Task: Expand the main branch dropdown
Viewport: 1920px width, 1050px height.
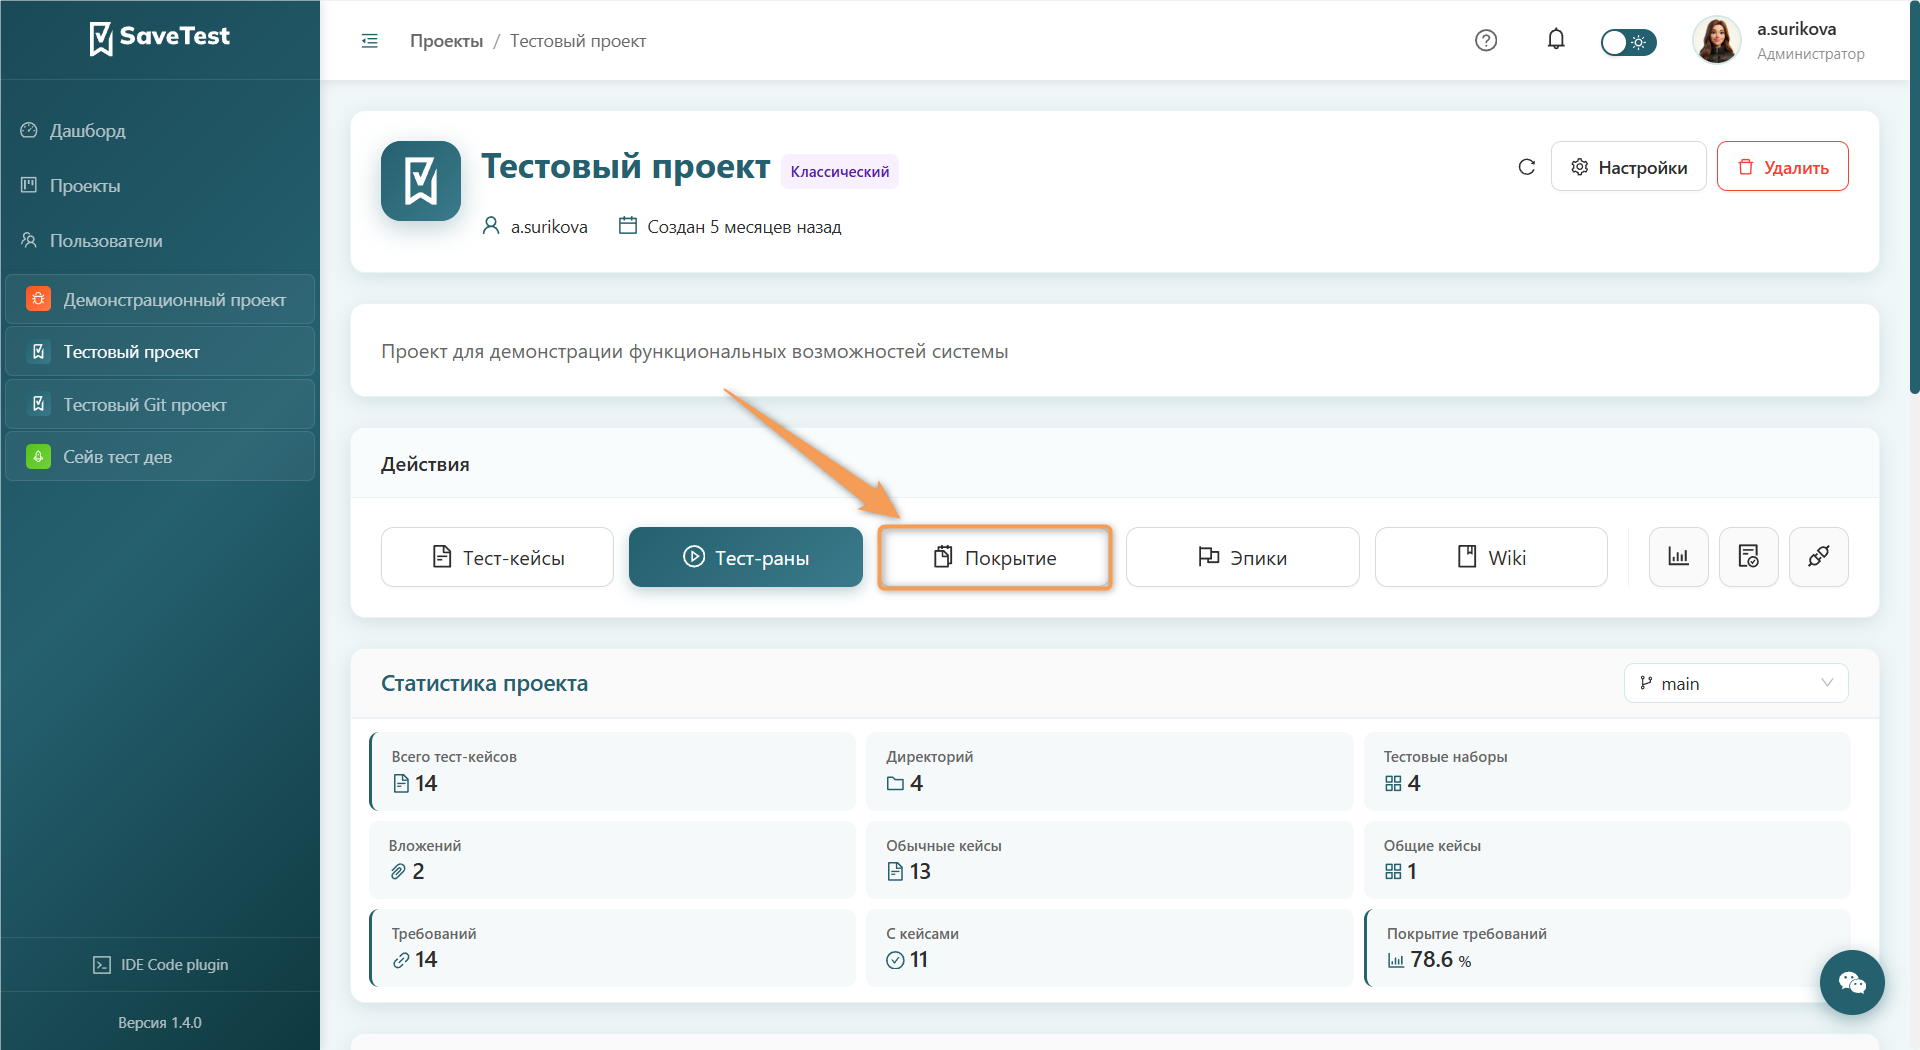Action: 1735,683
